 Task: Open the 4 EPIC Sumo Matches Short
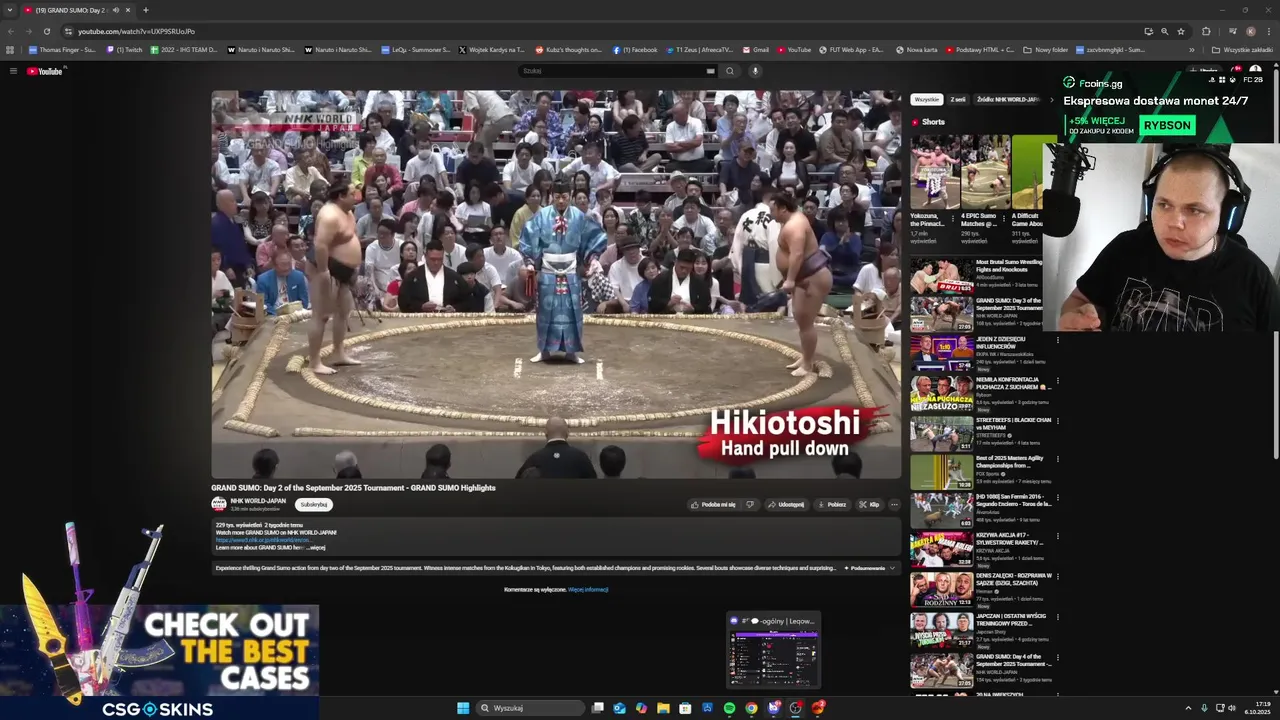(x=985, y=171)
